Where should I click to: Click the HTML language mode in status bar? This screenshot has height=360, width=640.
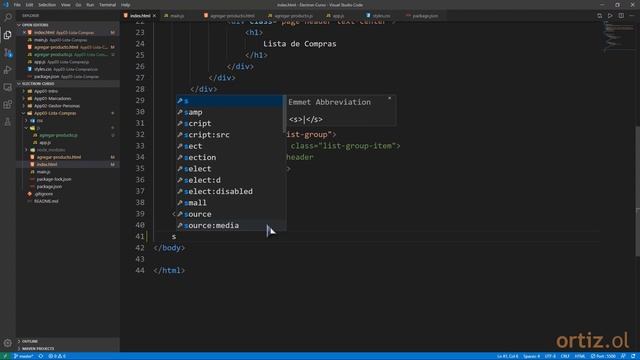point(580,356)
